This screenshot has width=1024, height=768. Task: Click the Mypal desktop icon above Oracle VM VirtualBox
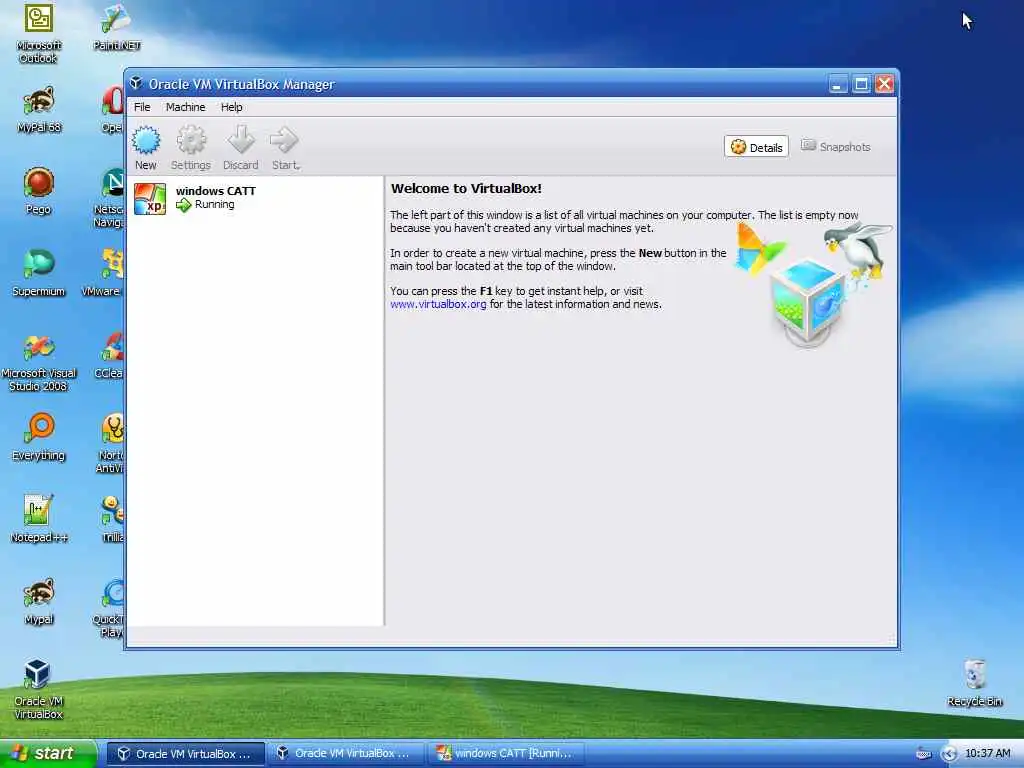click(x=39, y=593)
